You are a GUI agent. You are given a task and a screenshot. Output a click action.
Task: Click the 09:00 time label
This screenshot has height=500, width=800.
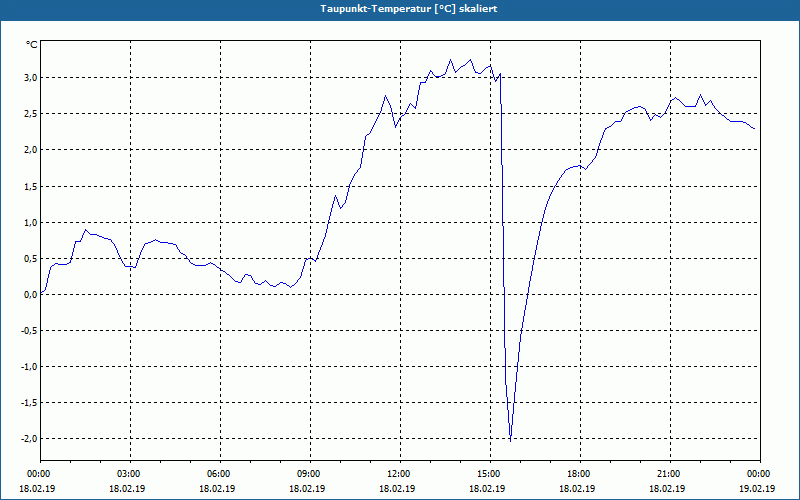pos(310,474)
